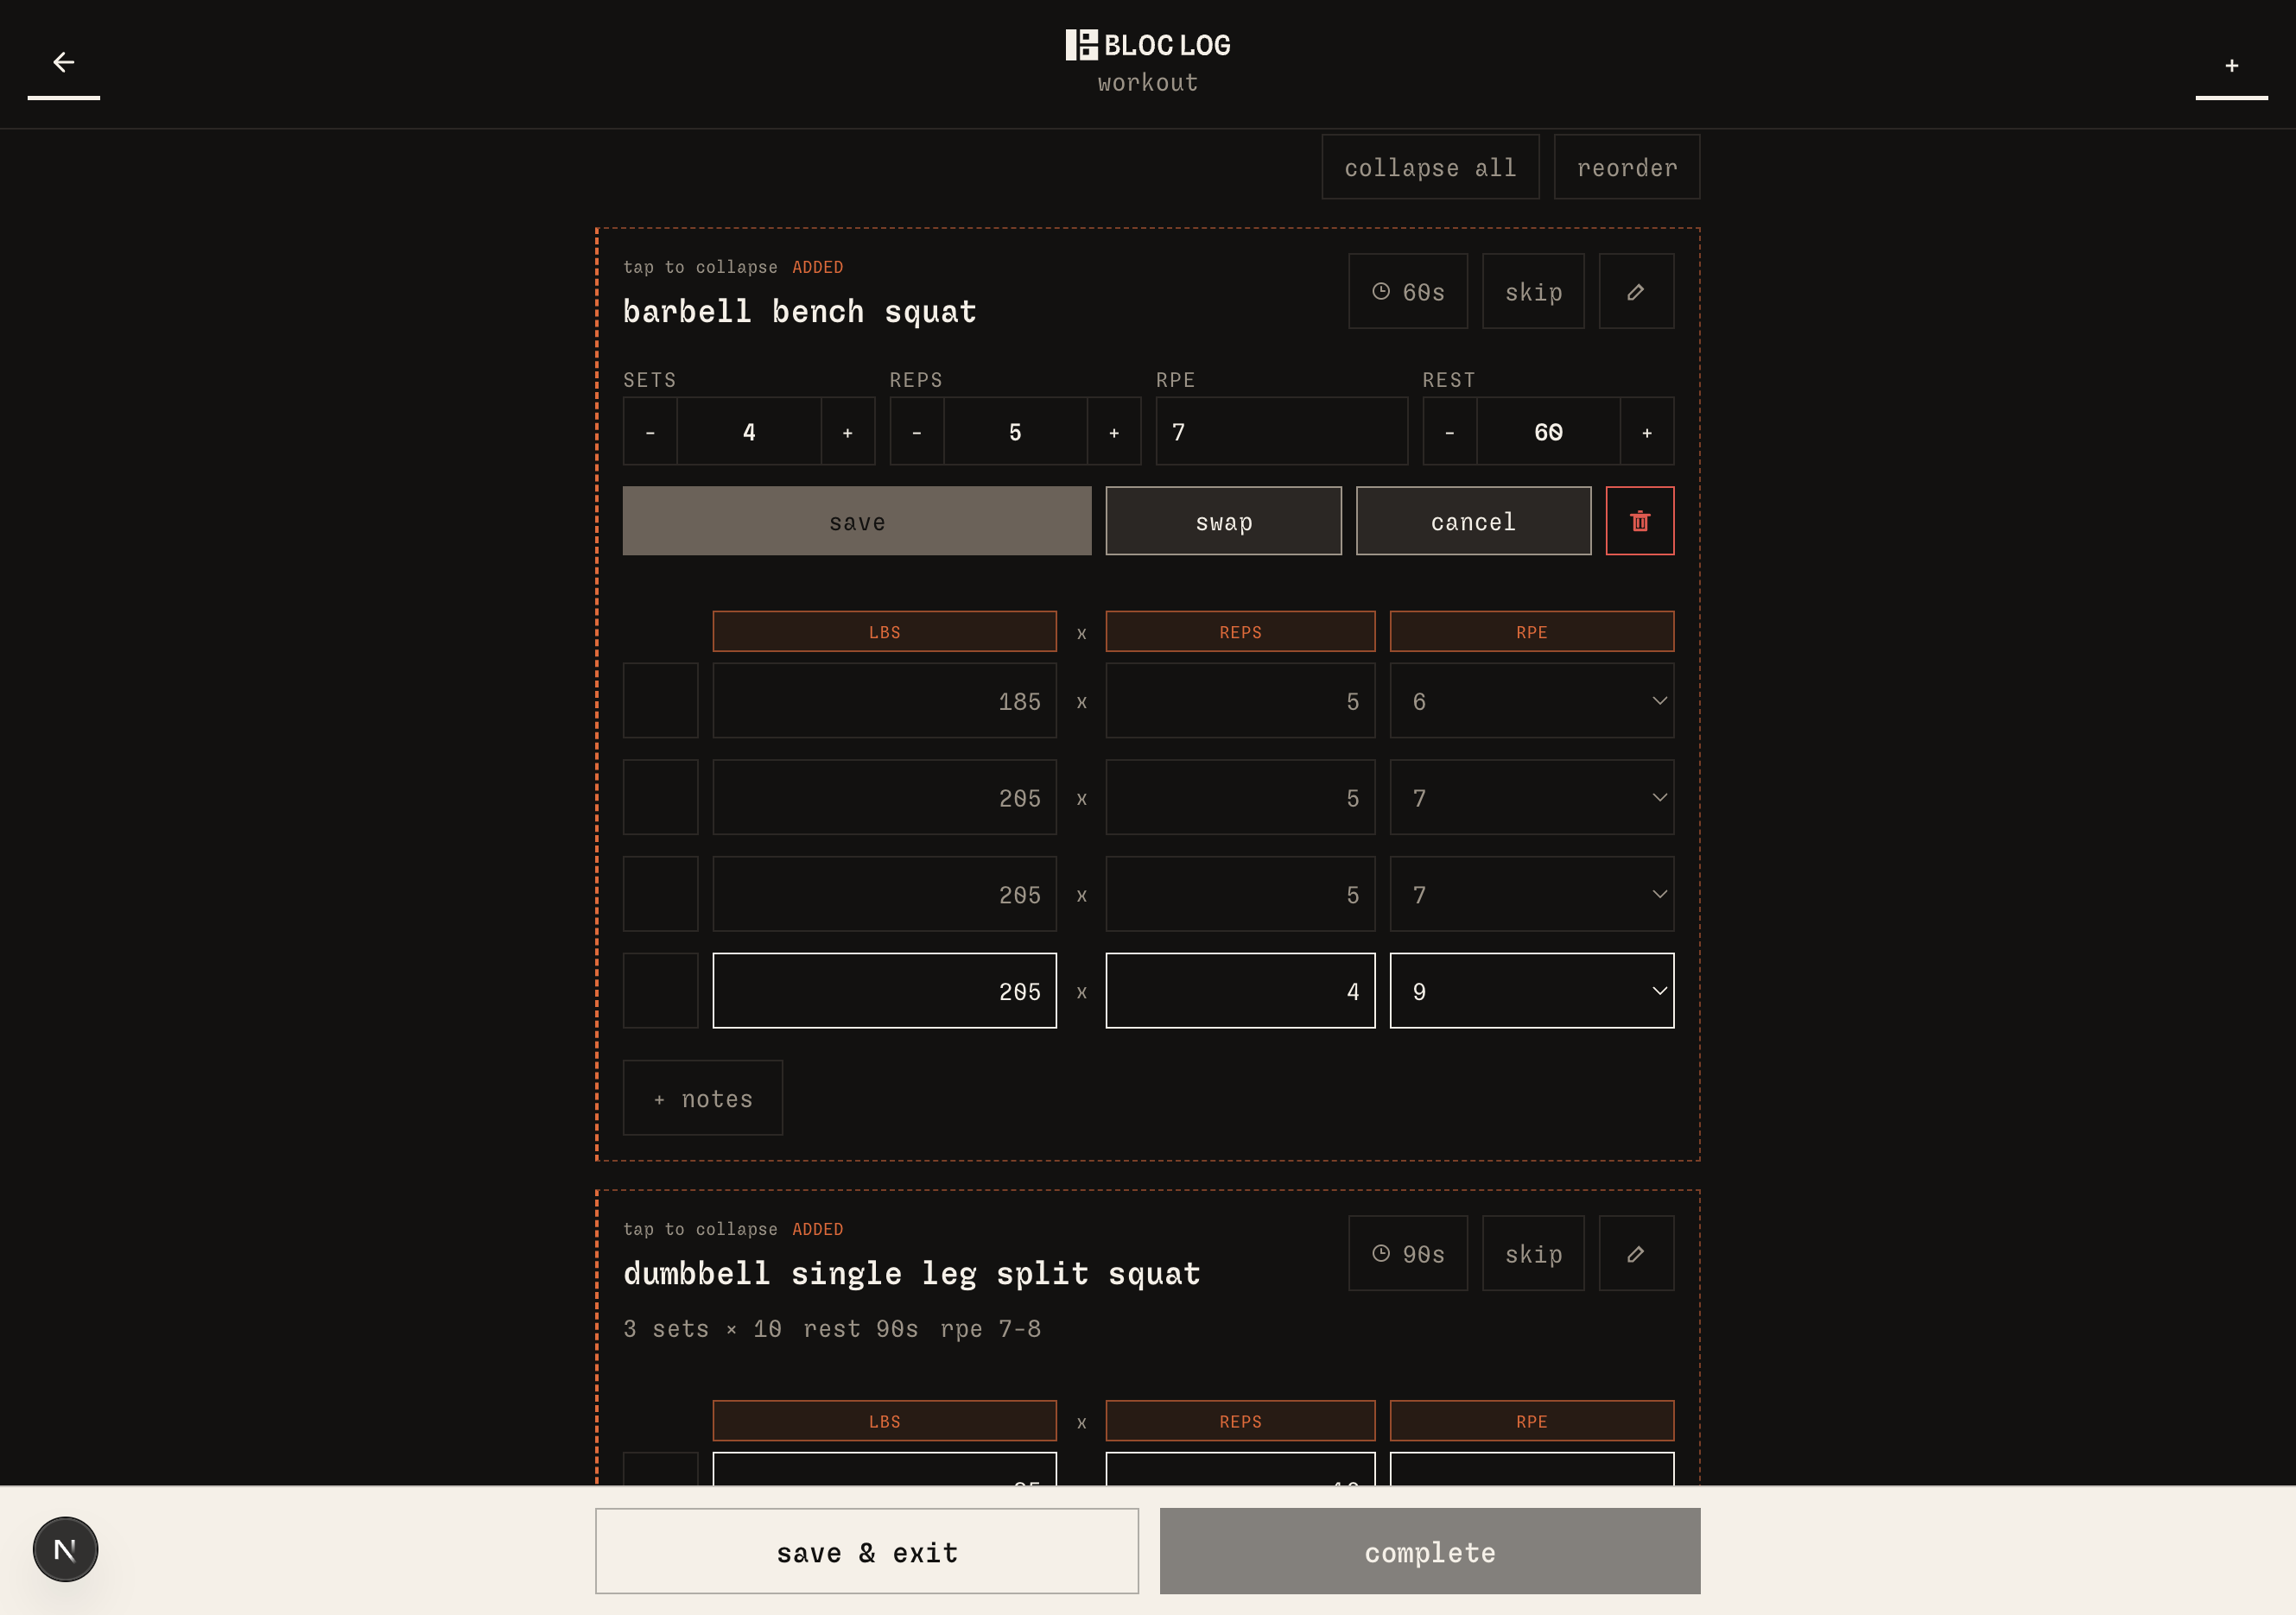Click the 185 lbs weight field
Screen dimensions: 2296x1615
[x=884, y=700]
